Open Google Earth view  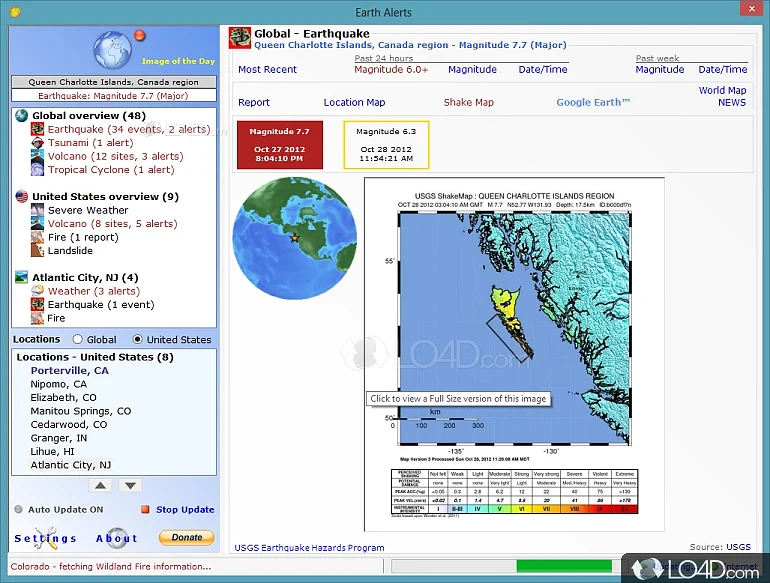(x=593, y=102)
